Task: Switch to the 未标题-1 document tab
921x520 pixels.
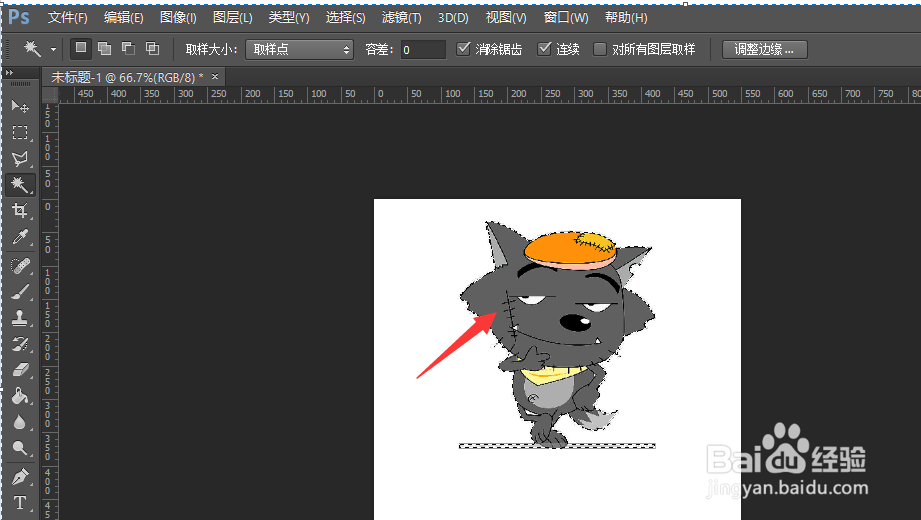Action: 127,77
